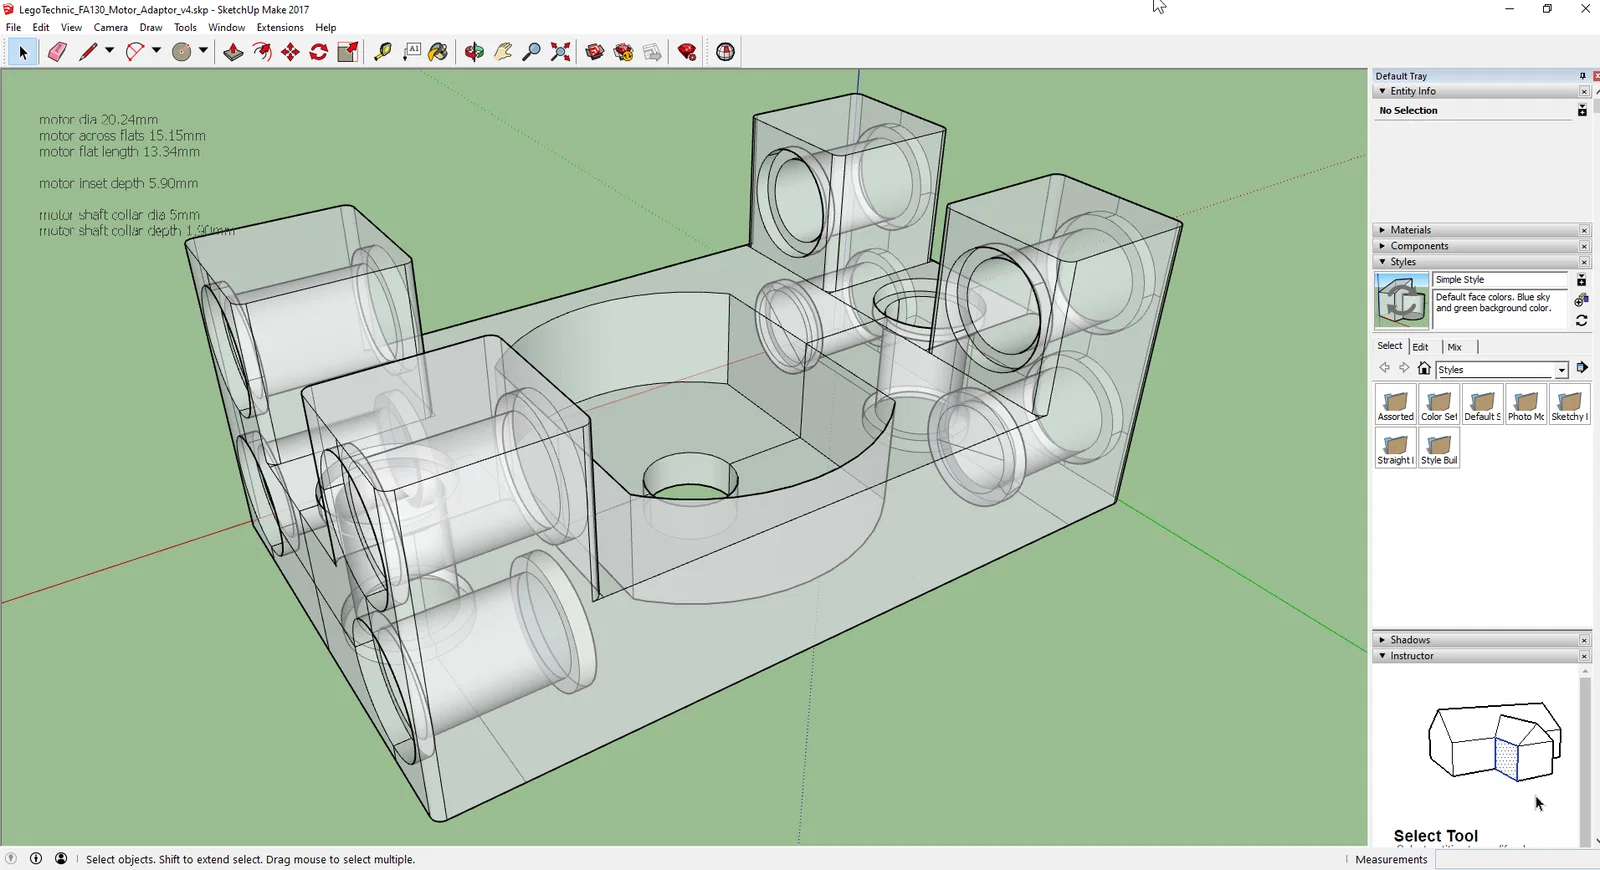Expand the Materials panel

(1410, 230)
